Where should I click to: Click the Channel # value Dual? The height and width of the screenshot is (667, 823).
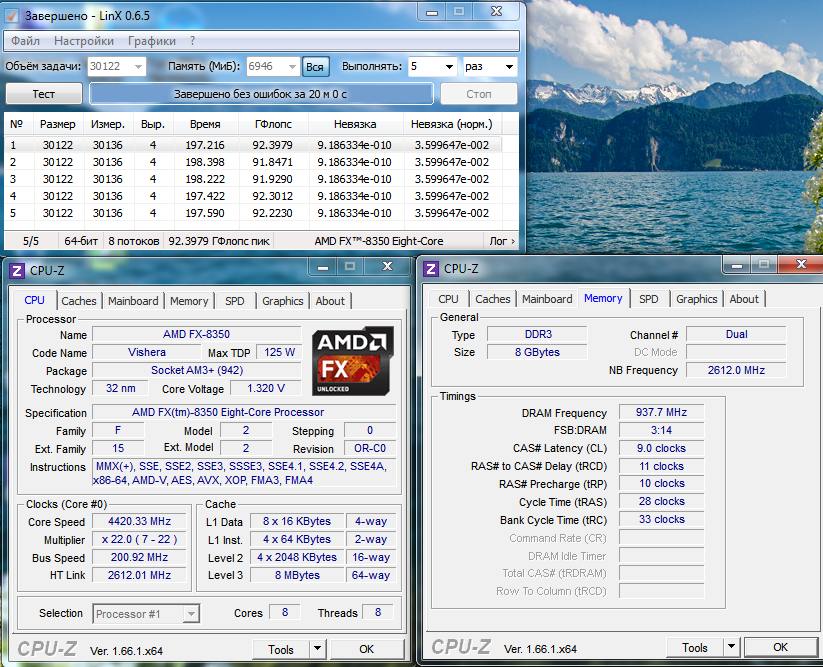[x=736, y=334]
